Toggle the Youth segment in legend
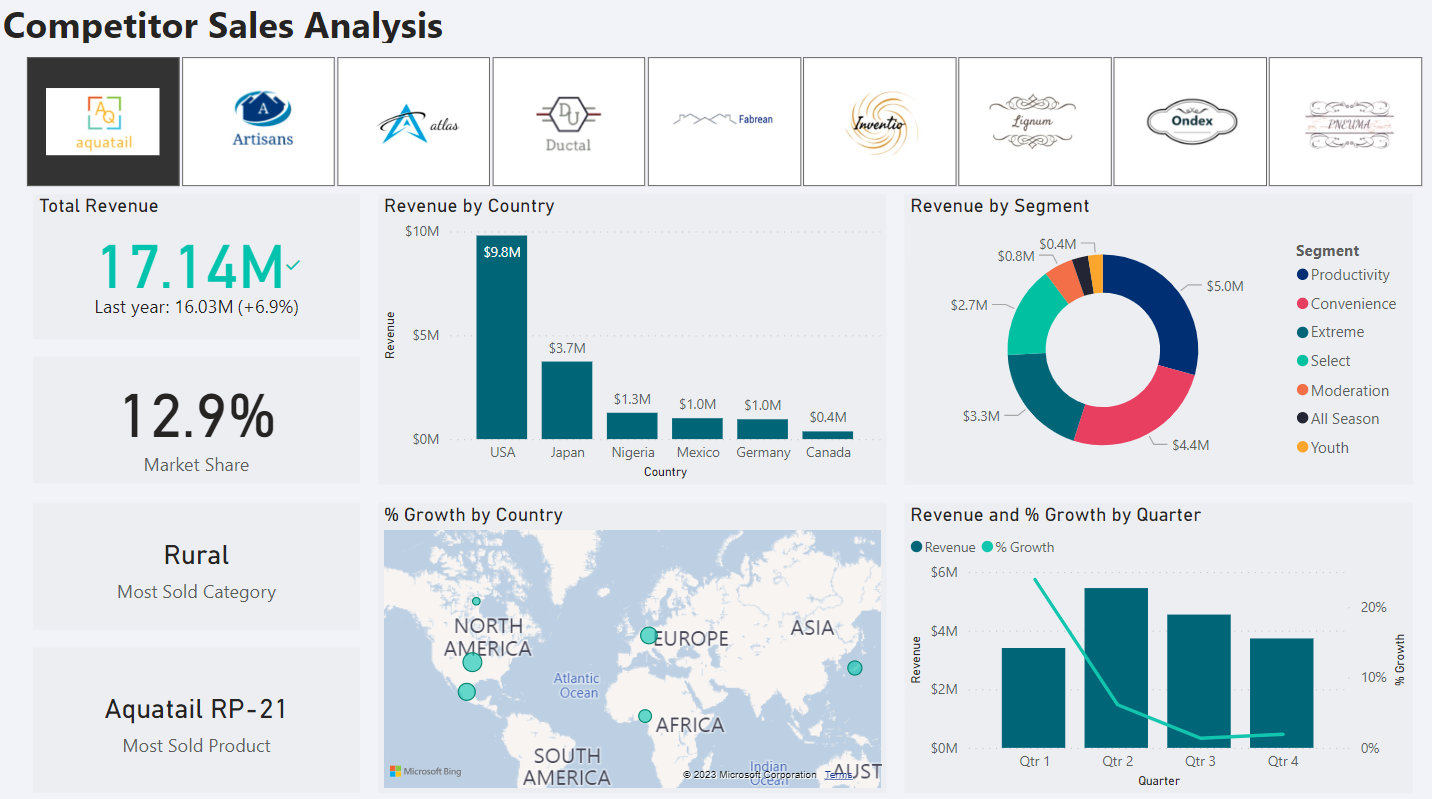 click(x=1329, y=448)
